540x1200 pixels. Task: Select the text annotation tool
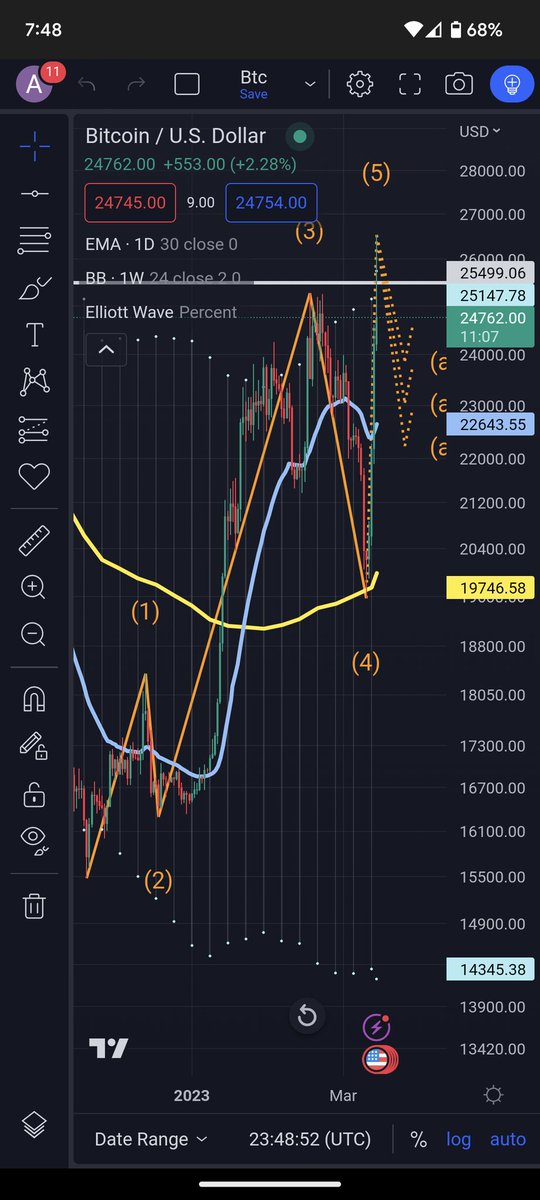click(x=34, y=334)
